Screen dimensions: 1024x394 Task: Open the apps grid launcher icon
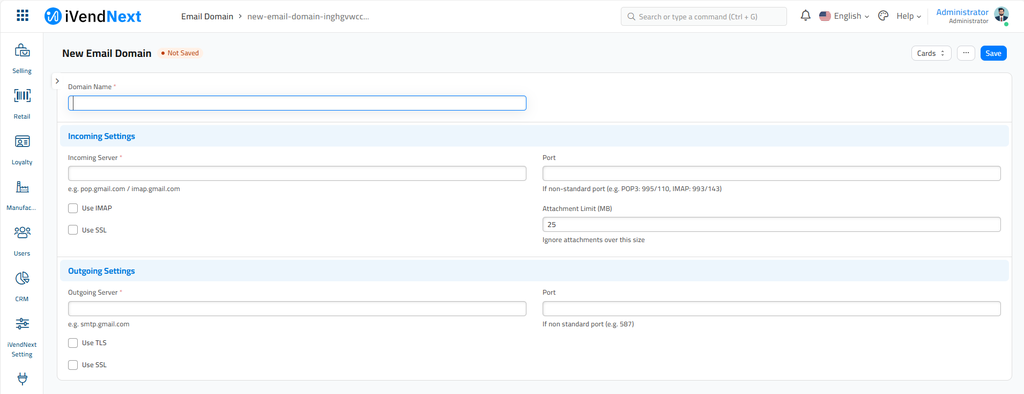click(22, 16)
